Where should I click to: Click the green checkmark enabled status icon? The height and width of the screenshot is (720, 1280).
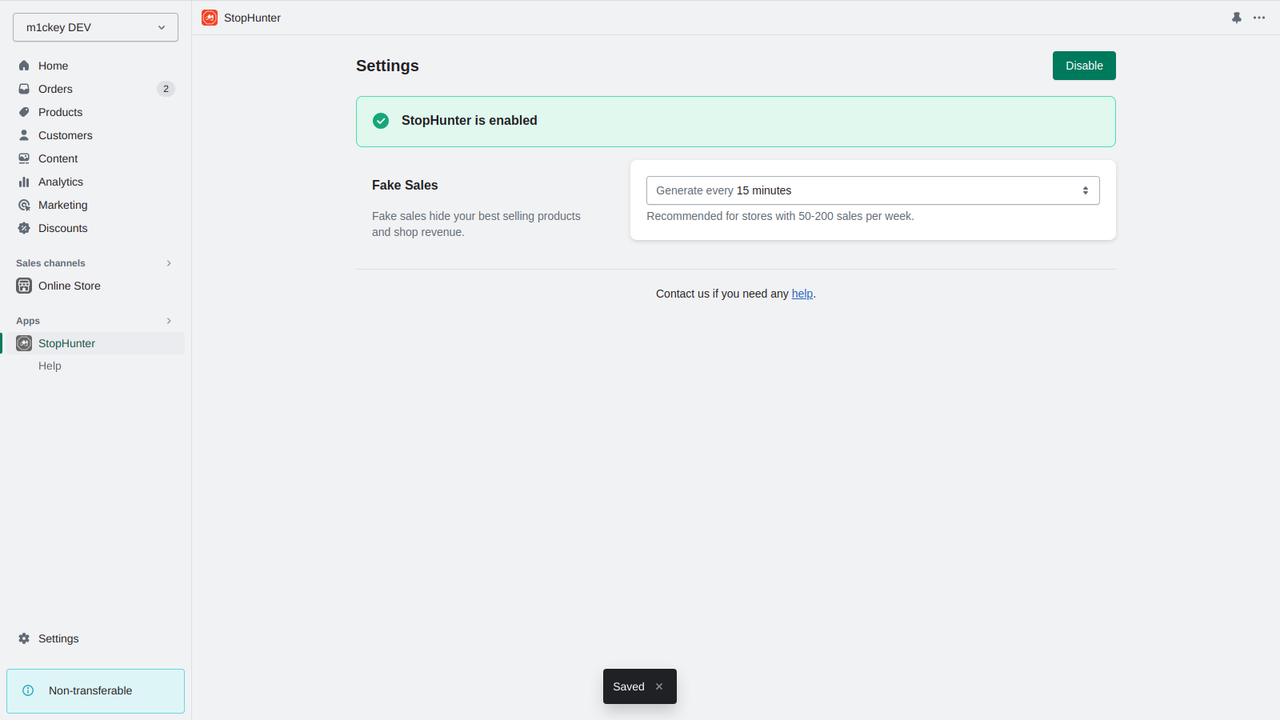coord(381,121)
